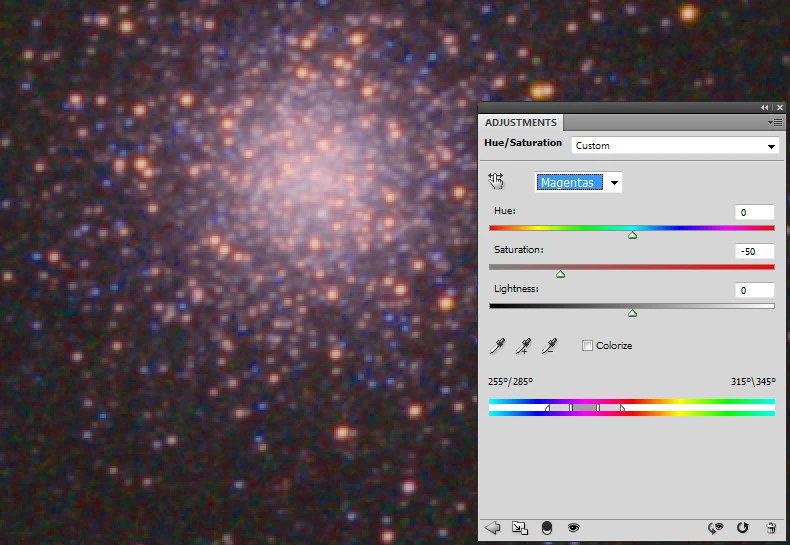Enable the Colorize checkbox

tap(587, 346)
